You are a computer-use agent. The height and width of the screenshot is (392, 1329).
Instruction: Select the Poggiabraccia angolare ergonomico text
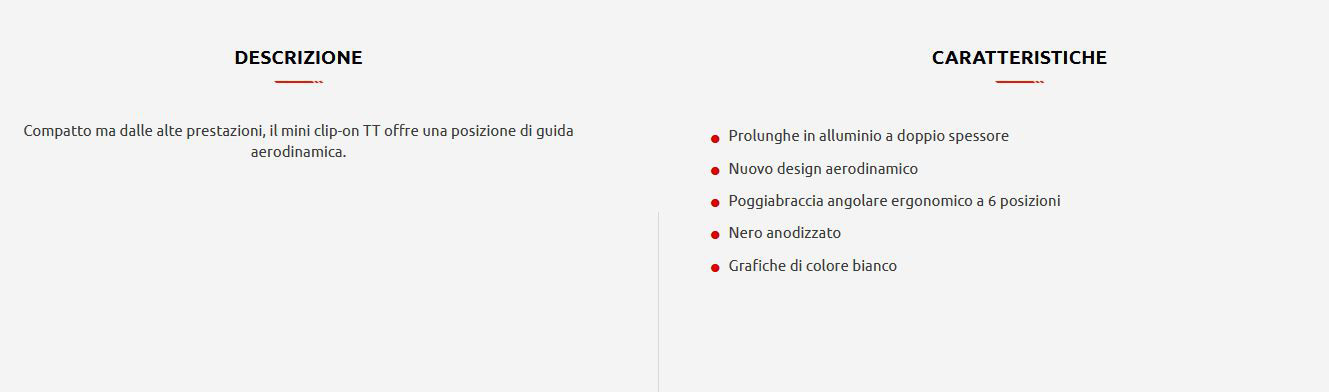[894, 201]
